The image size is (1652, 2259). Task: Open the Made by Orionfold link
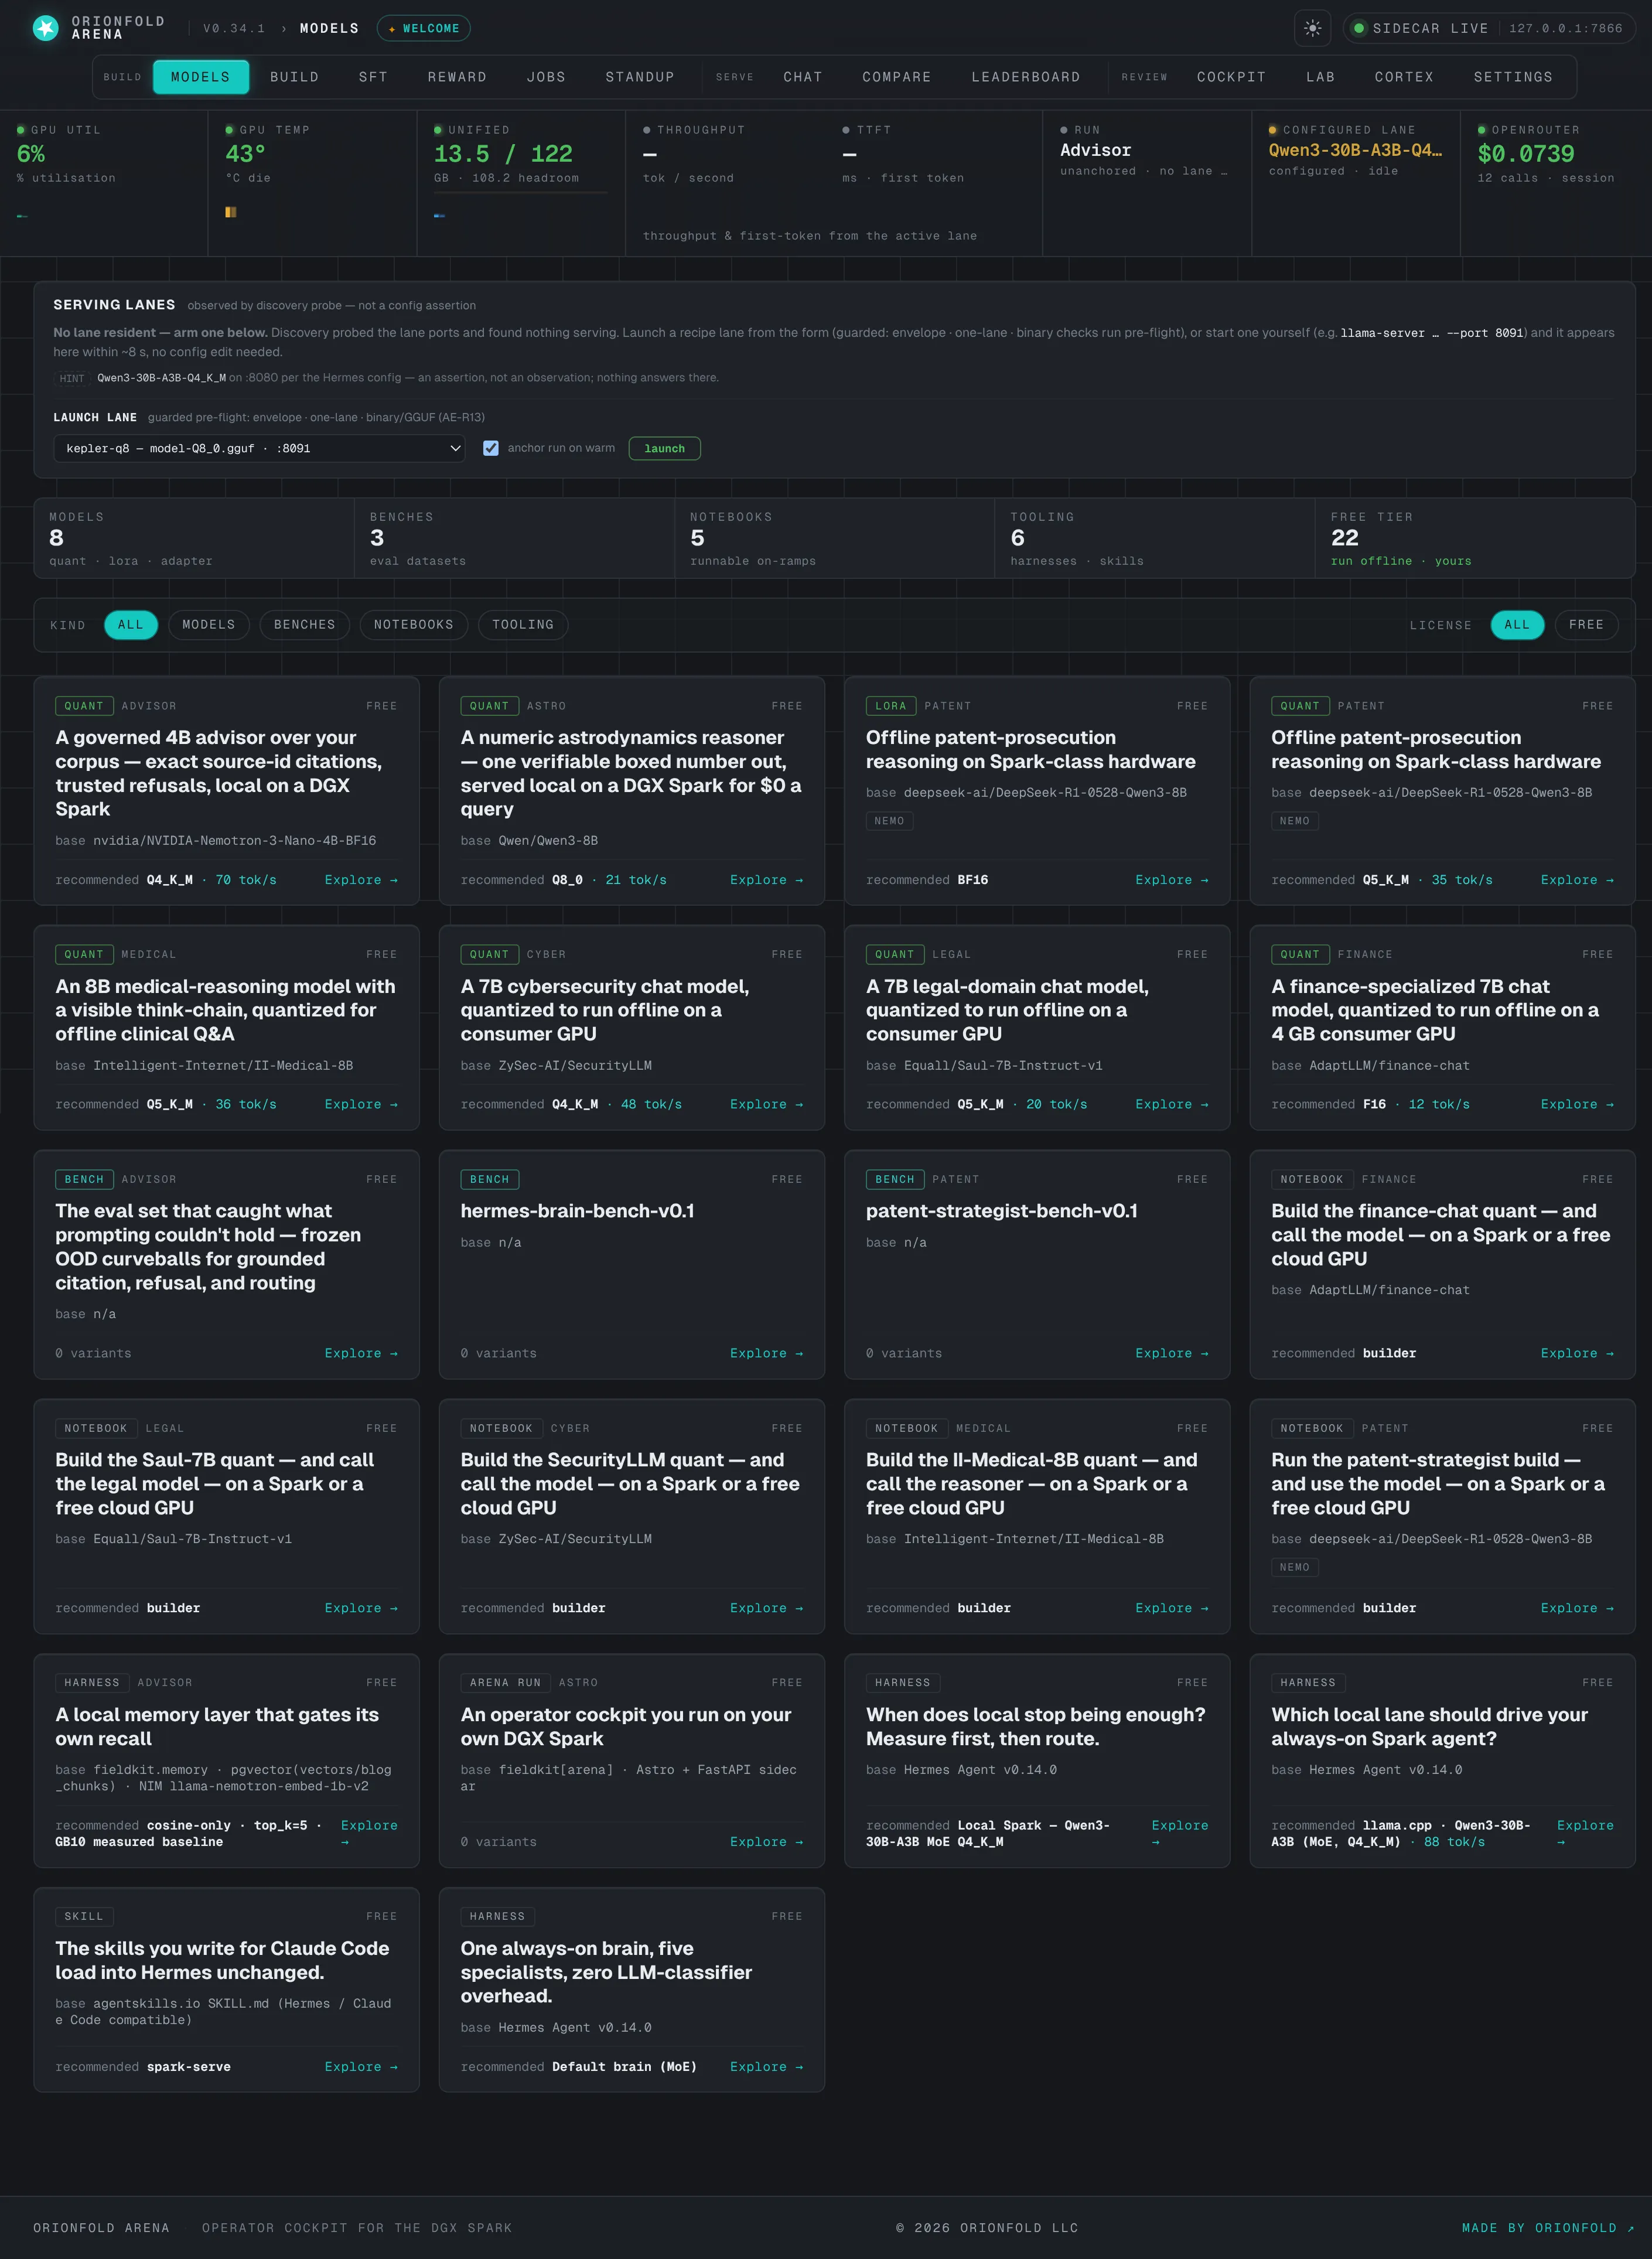tap(1548, 2228)
